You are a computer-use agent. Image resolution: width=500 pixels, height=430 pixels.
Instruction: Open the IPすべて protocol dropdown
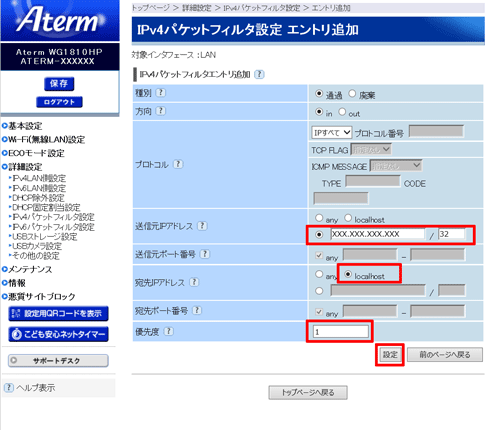click(x=332, y=132)
